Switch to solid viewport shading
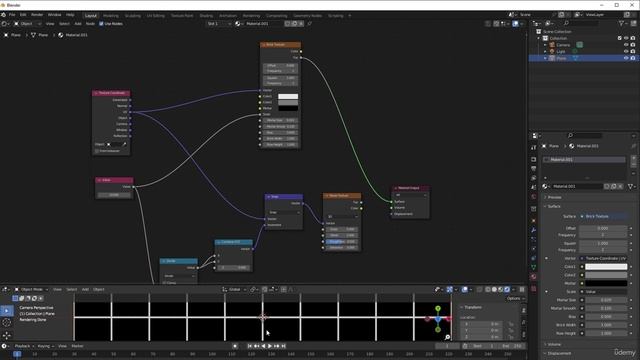The height and width of the screenshot is (360, 640). click(x=494, y=289)
